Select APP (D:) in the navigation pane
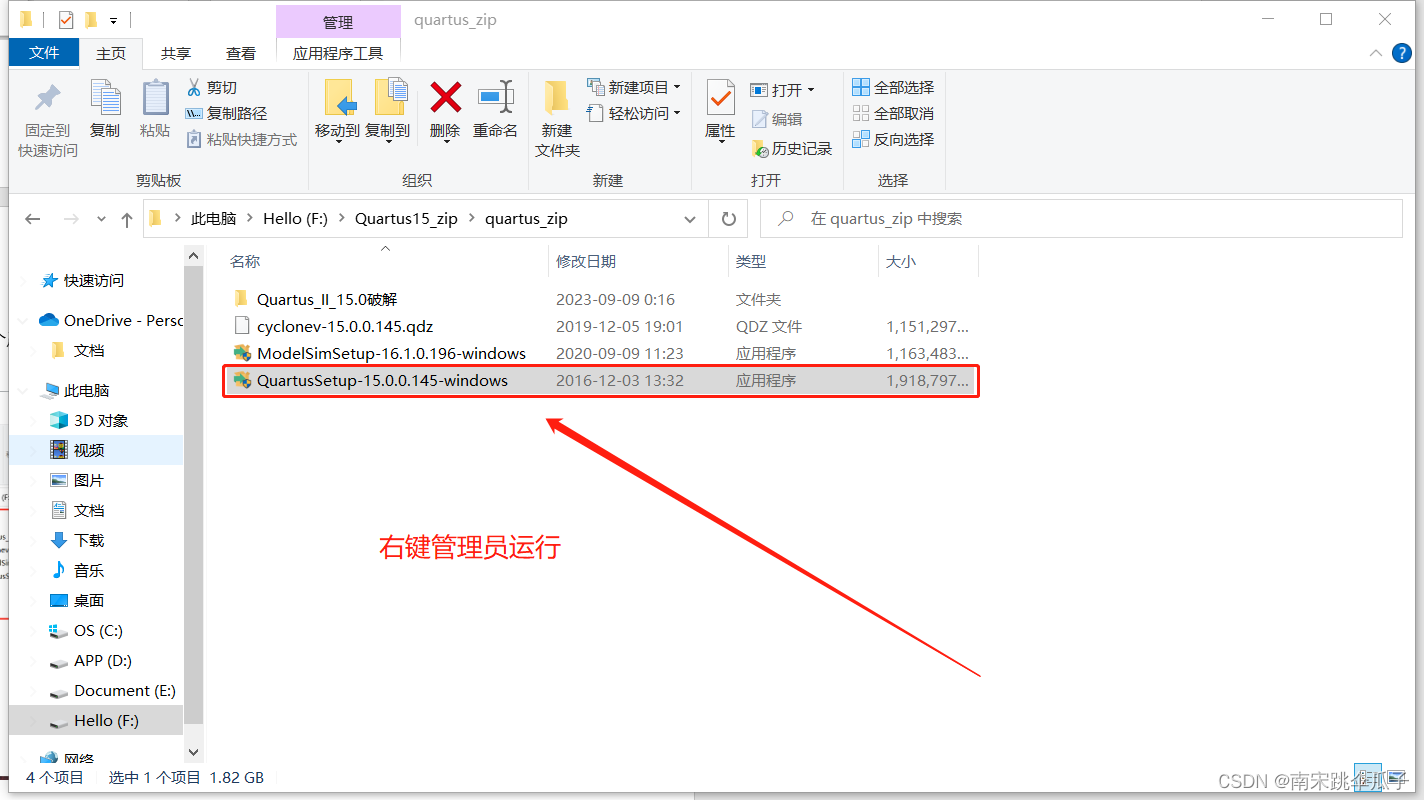This screenshot has width=1424, height=800. click(x=103, y=661)
